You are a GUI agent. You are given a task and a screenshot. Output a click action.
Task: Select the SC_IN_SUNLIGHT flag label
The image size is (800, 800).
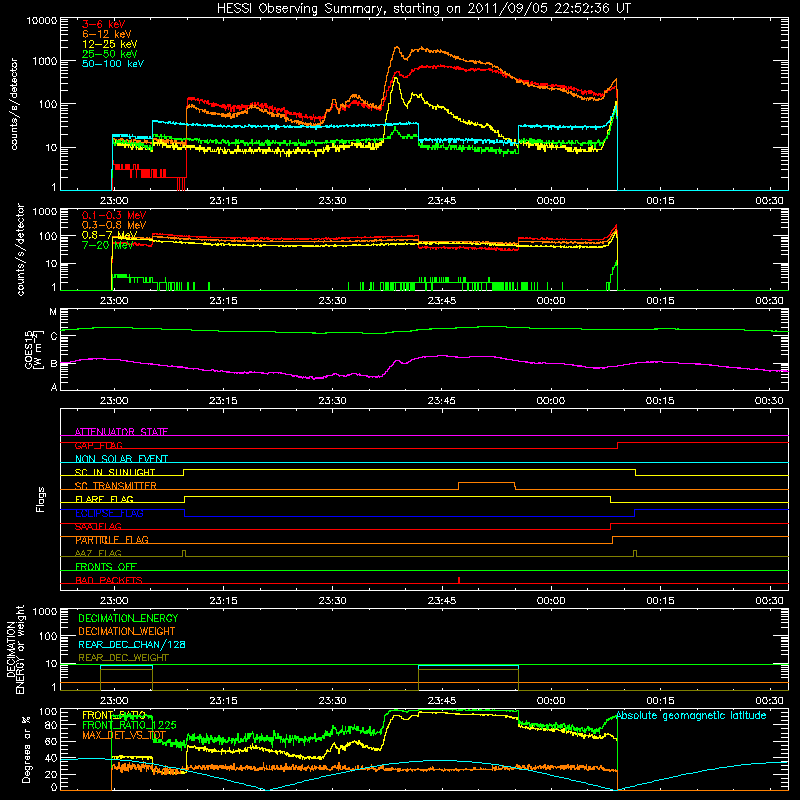[x=115, y=472]
